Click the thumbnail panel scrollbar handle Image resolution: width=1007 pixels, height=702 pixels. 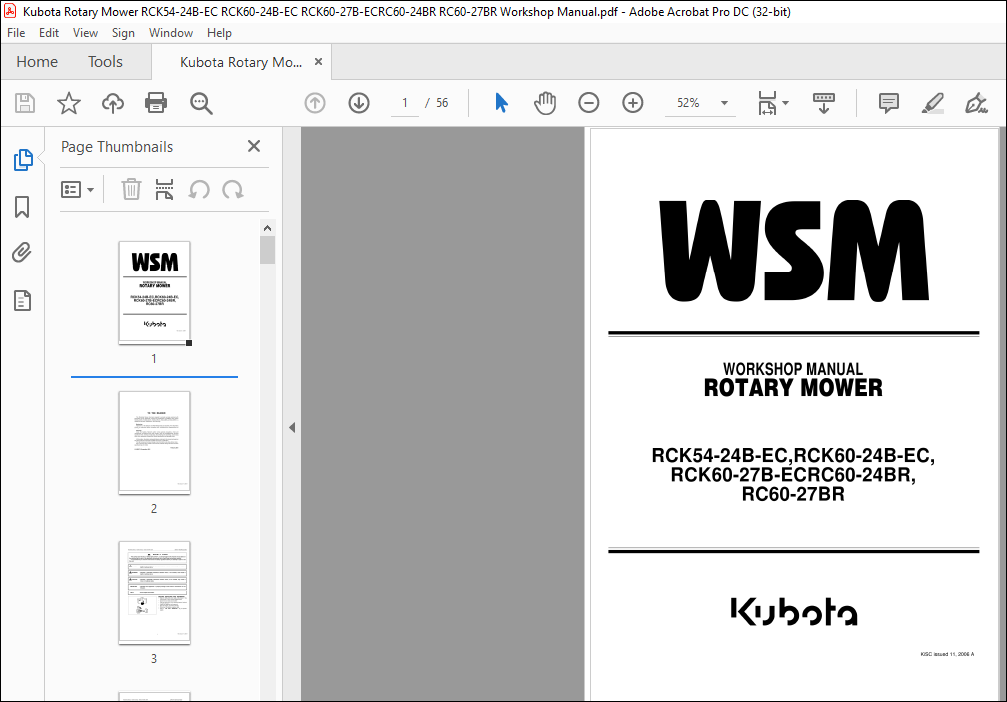268,250
